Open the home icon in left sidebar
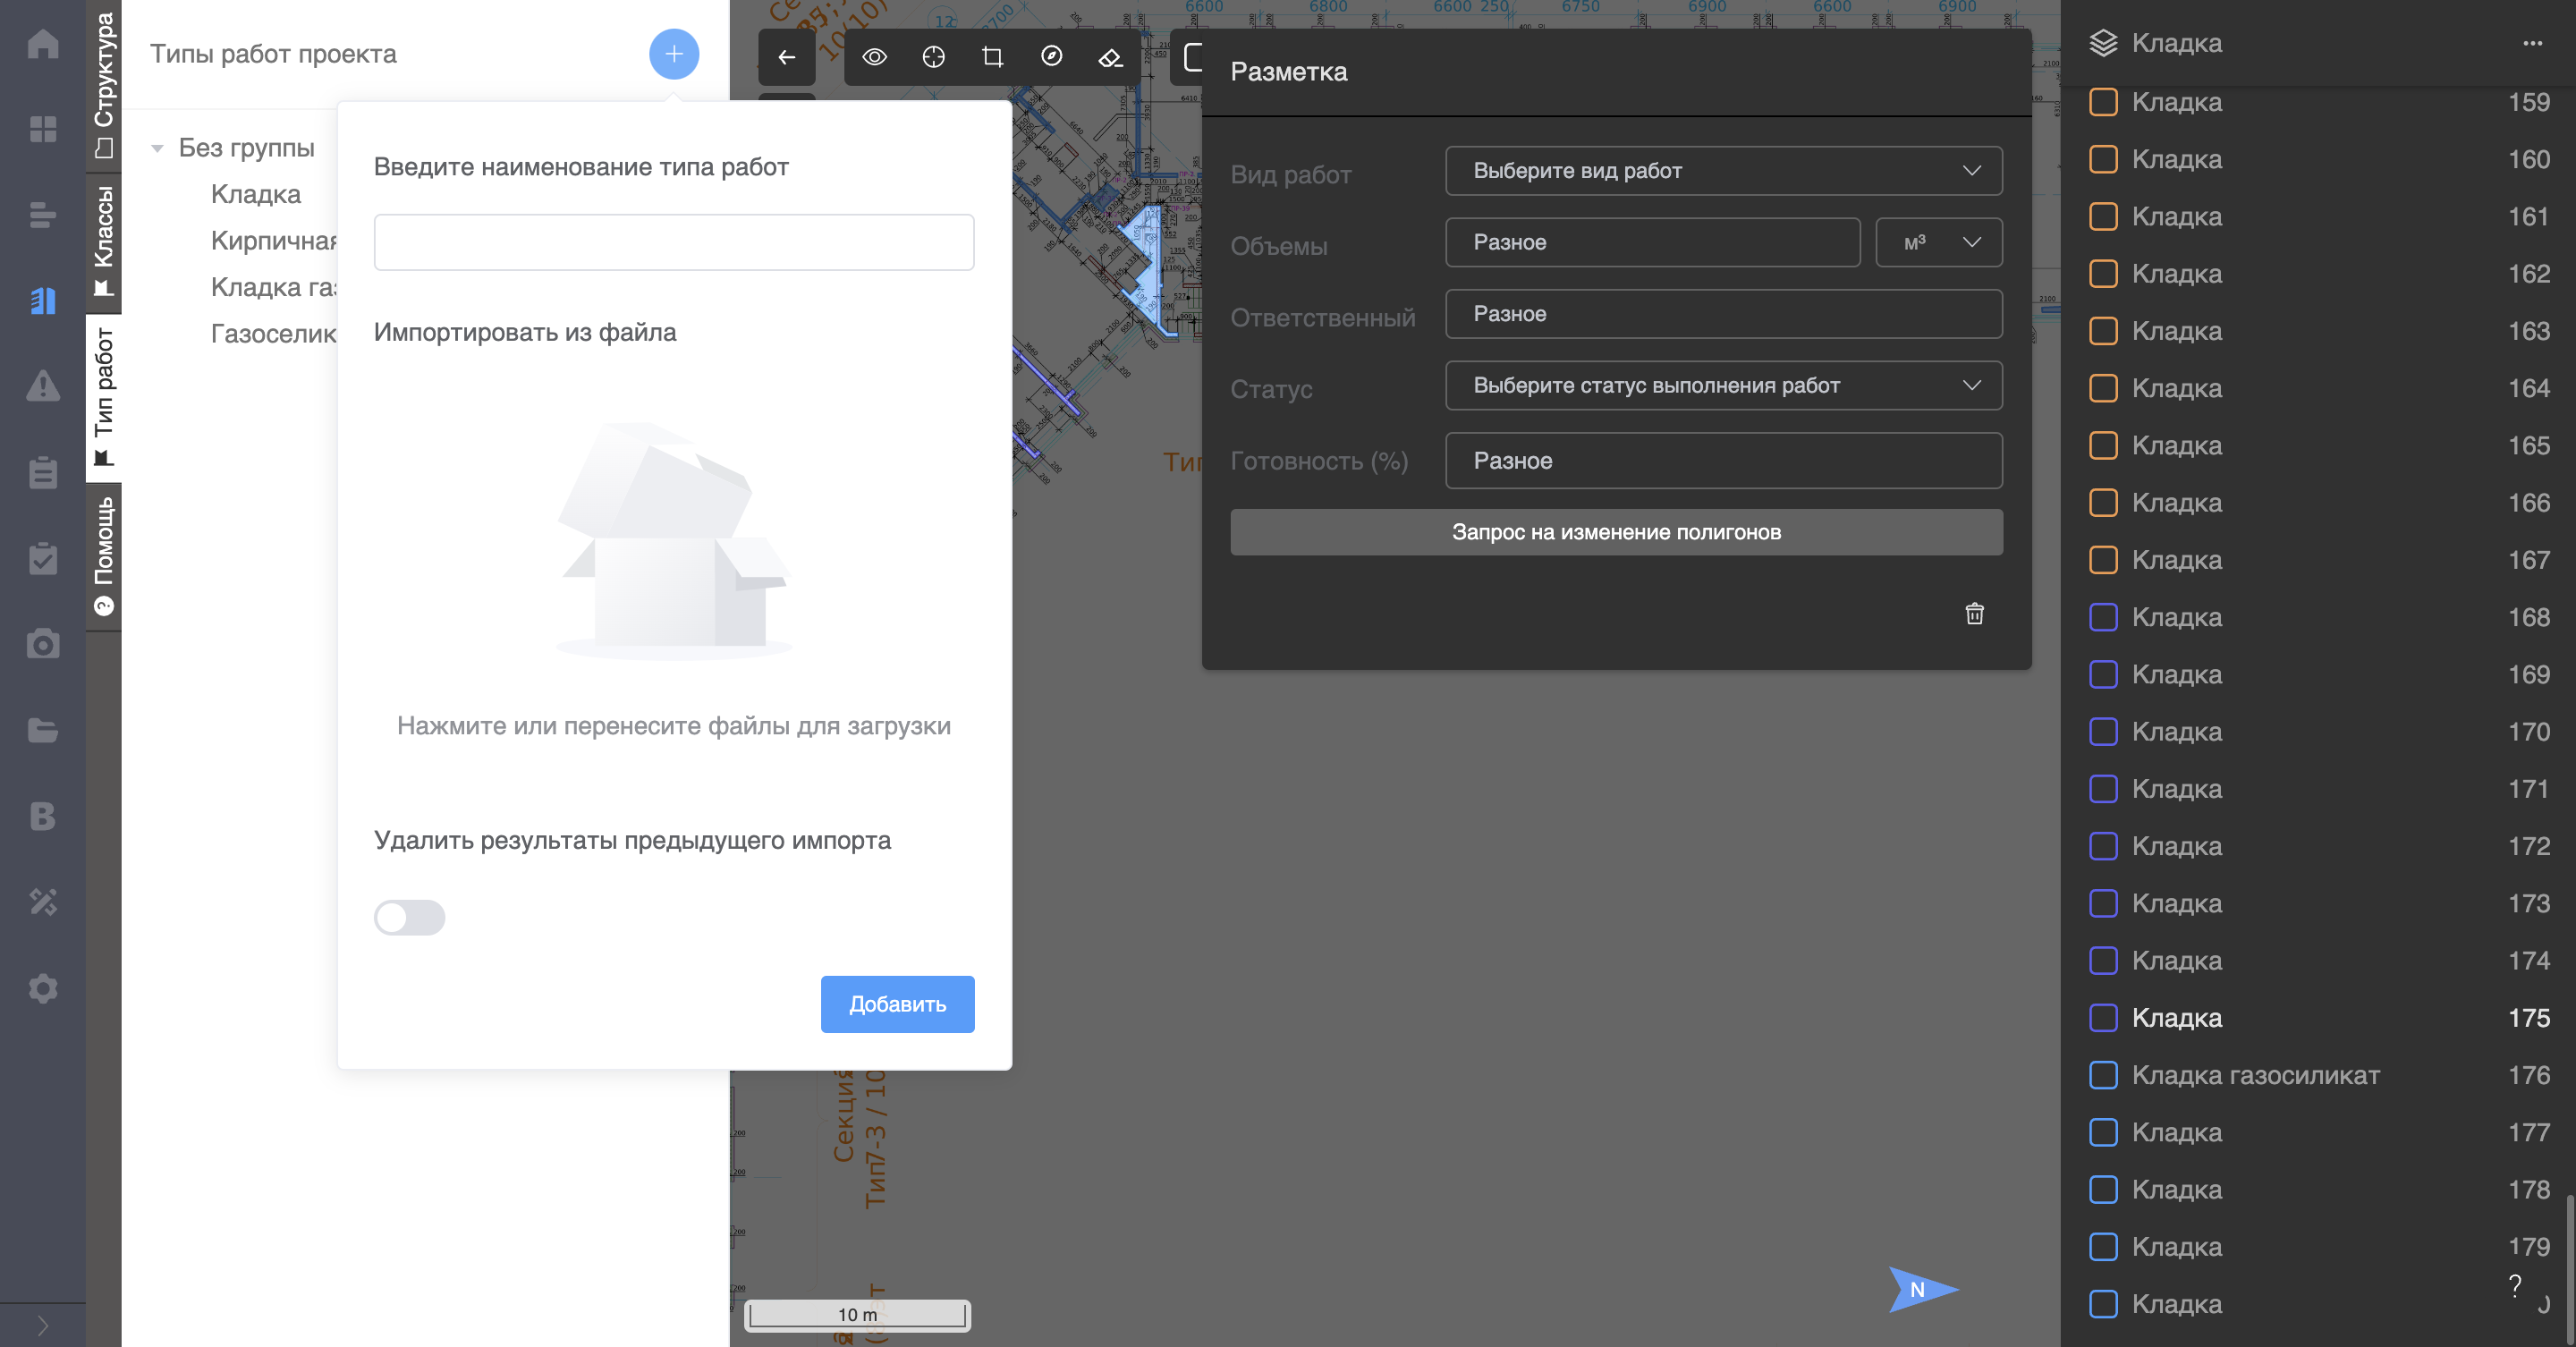 tap(43, 43)
